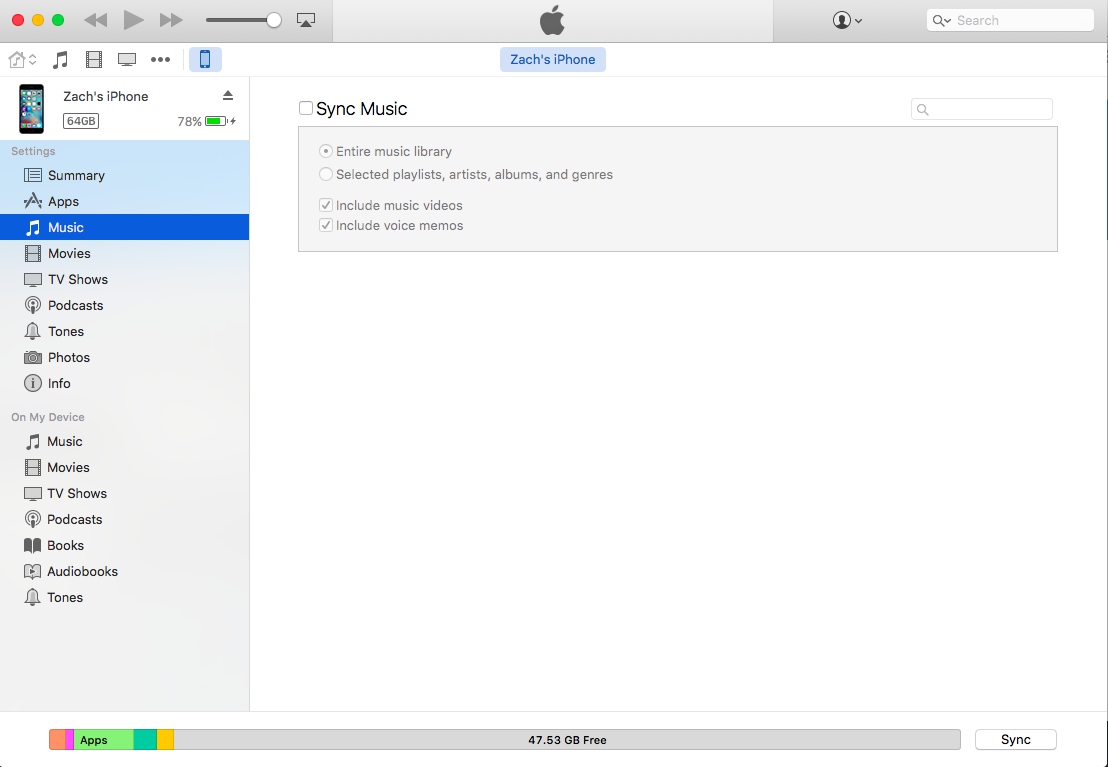The width and height of the screenshot is (1108, 767).
Task: Open the Home sharing library selector
Action: (23, 59)
